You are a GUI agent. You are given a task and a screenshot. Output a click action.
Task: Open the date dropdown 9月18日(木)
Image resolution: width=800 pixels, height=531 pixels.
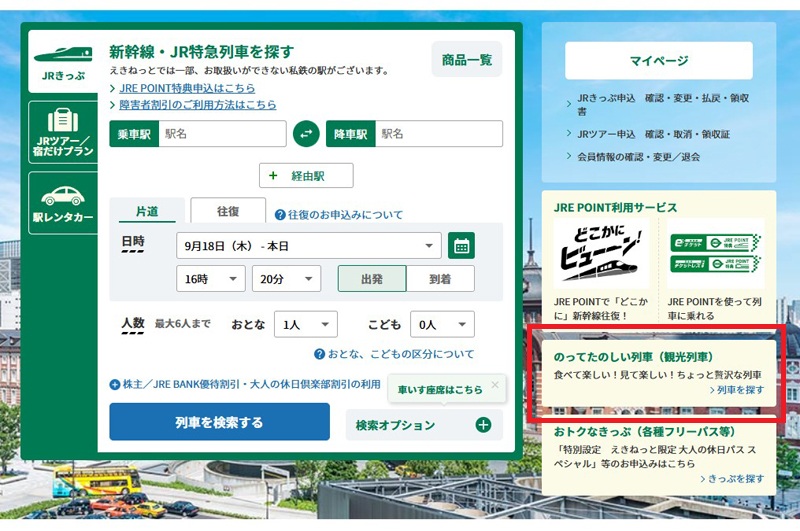[309, 246]
